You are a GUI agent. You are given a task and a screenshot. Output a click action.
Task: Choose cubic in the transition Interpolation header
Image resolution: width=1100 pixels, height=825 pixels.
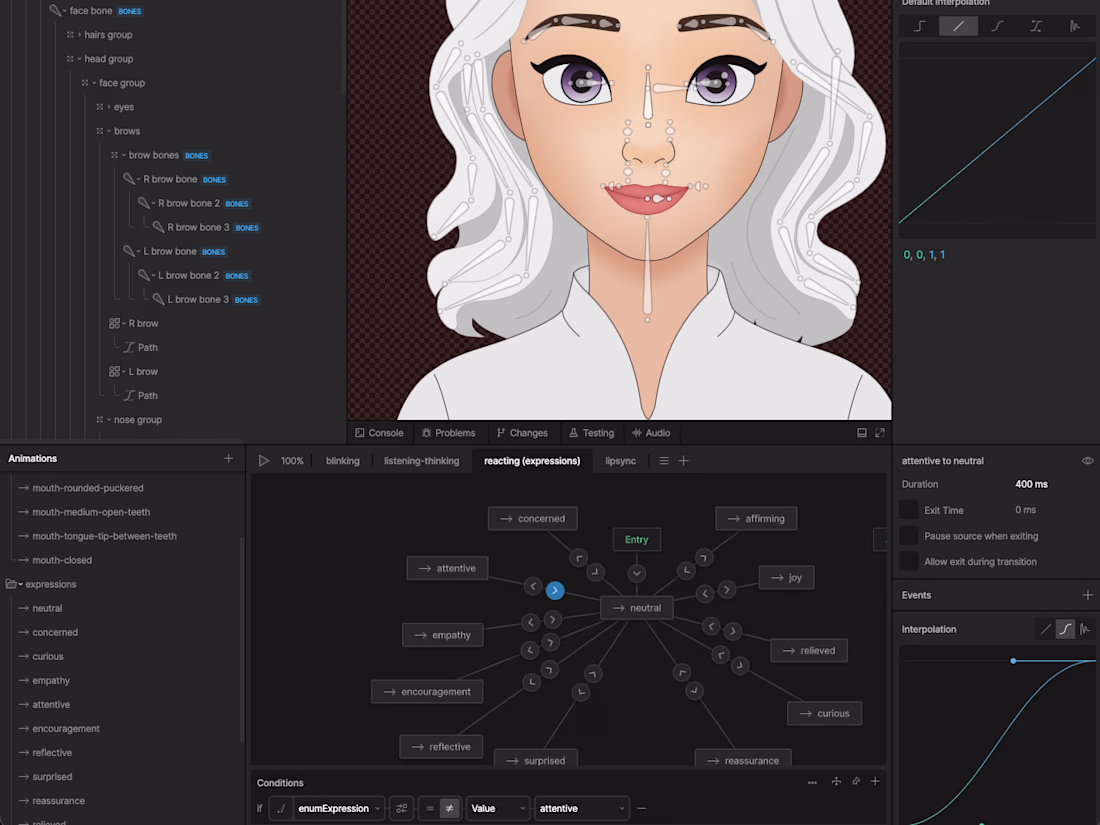click(x=1065, y=629)
